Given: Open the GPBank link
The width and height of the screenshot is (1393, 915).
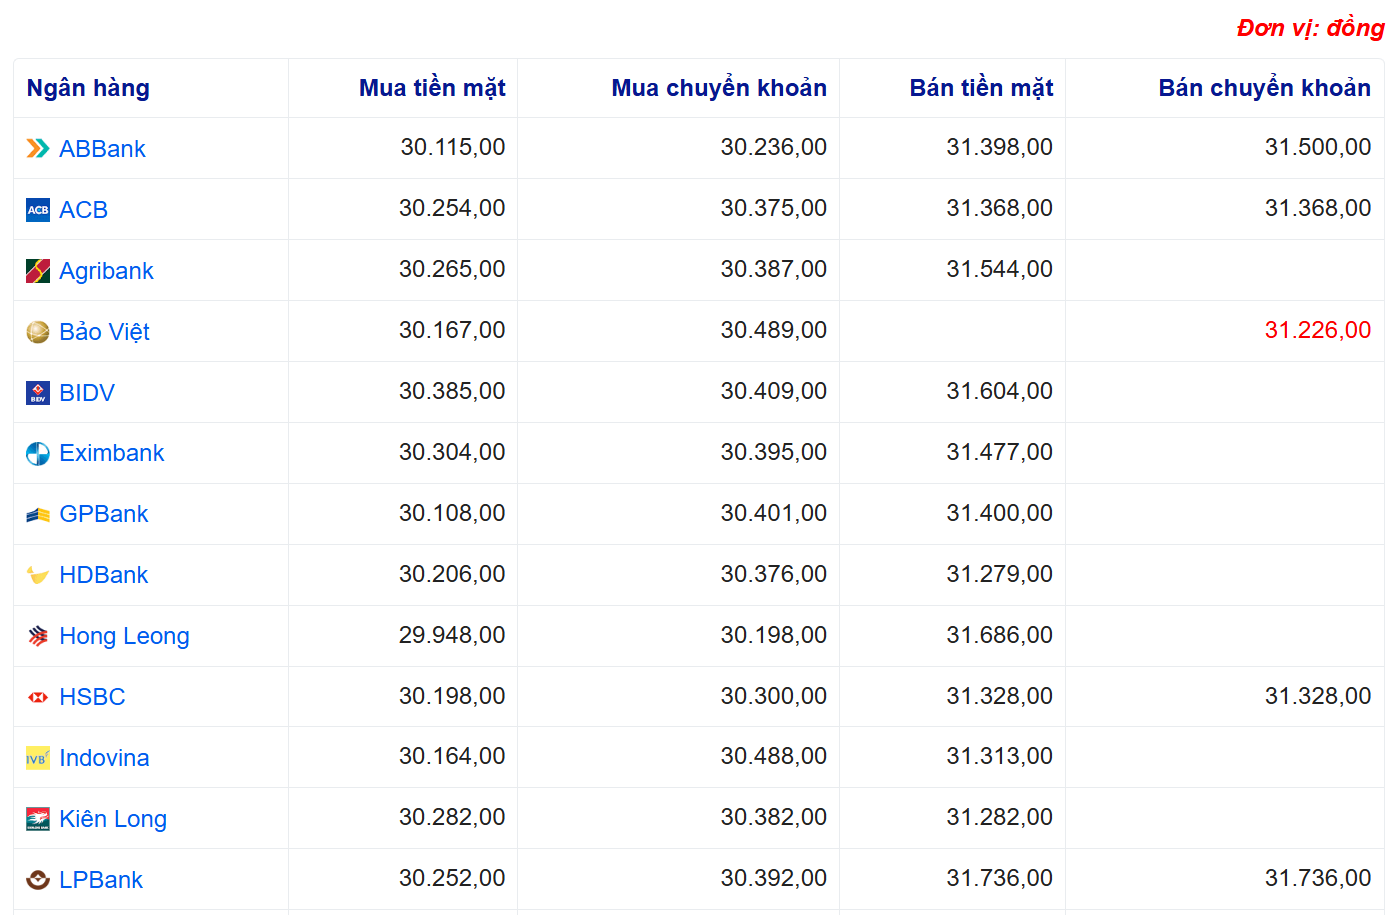Looking at the screenshot, I should [103, 514].
